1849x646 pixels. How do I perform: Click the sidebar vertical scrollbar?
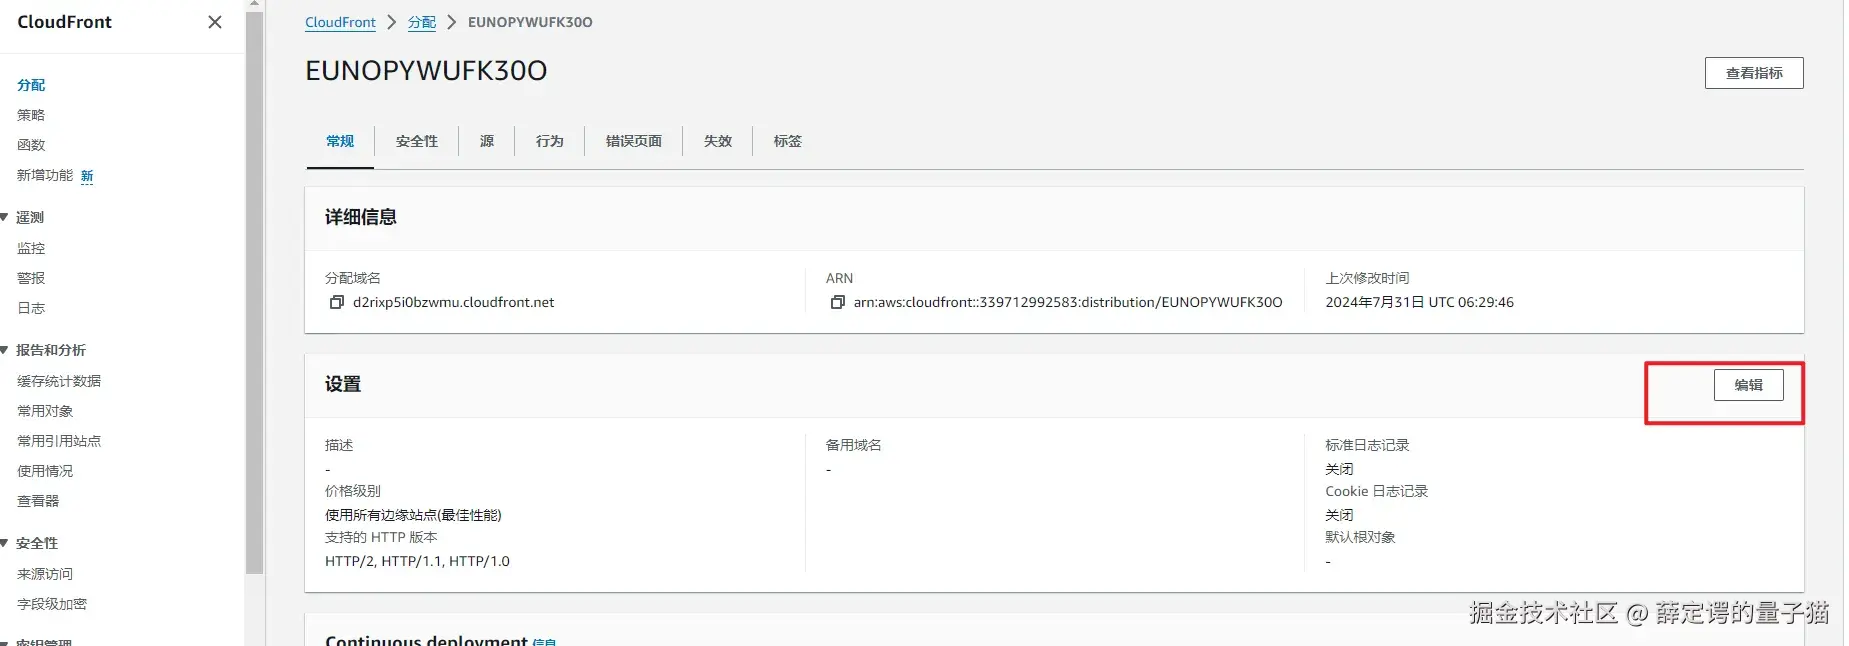pos(255,292)
